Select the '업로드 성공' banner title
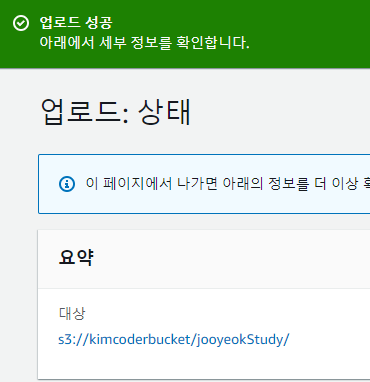This screenshot has width=370, height=382. (x=76, y=23)
